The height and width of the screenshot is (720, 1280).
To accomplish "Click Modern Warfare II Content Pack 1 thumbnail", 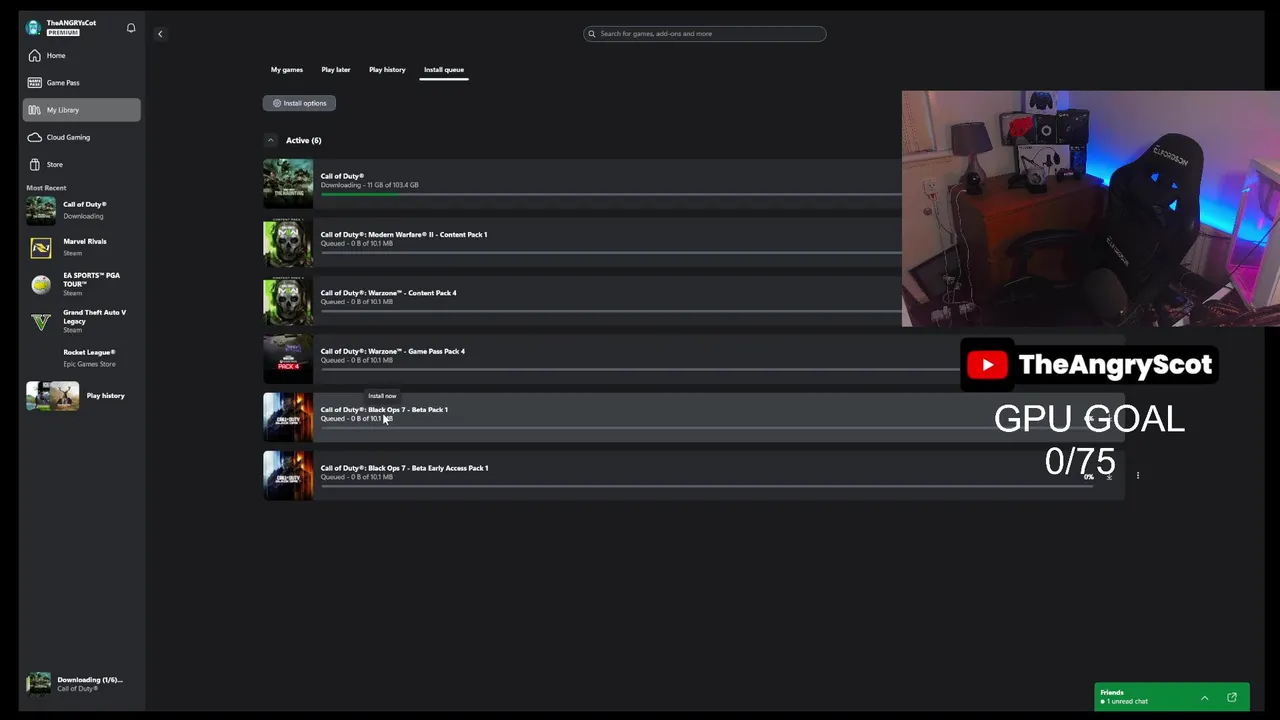I will click(288, 242).
